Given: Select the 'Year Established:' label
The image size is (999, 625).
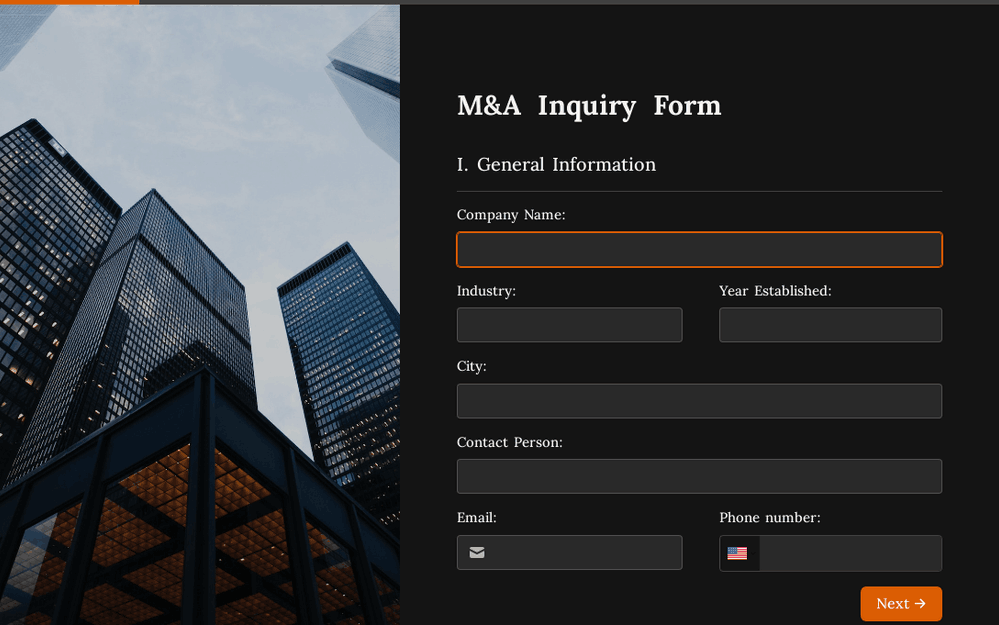Looking at the screenshot, I should [x=775, y=291].
